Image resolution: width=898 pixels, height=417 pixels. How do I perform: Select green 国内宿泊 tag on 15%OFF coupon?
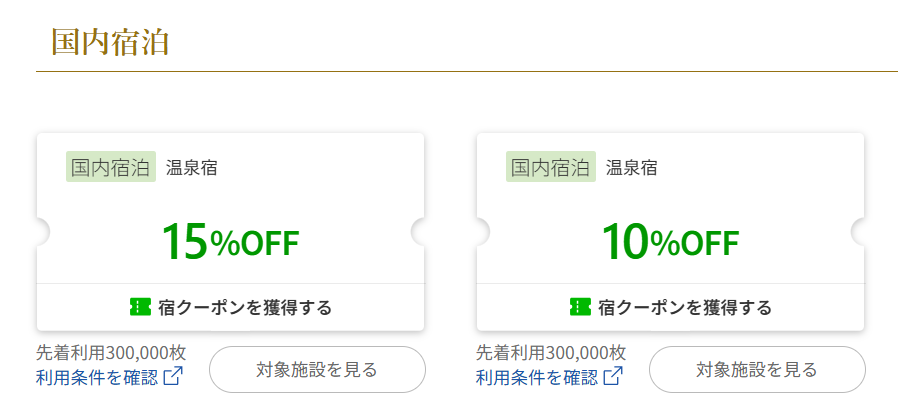click(111, 167)
